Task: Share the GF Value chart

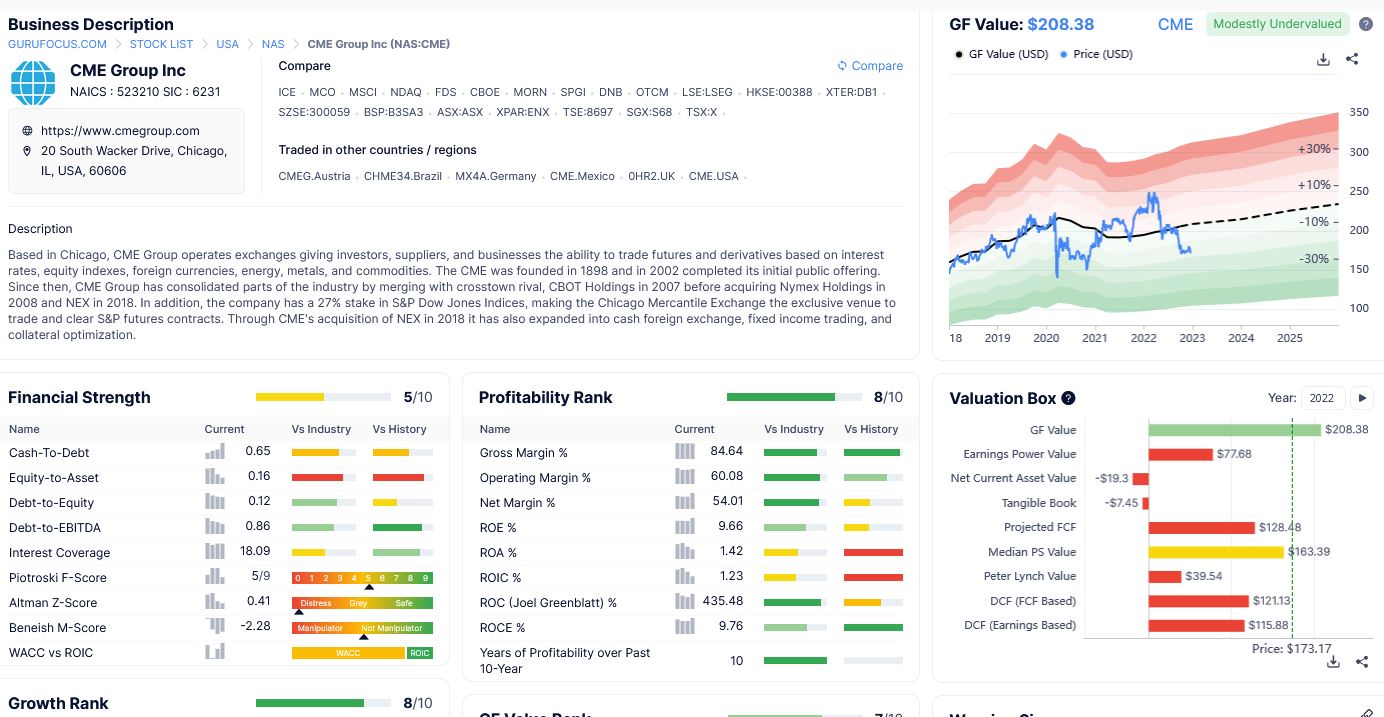Action: [1352, 59]
